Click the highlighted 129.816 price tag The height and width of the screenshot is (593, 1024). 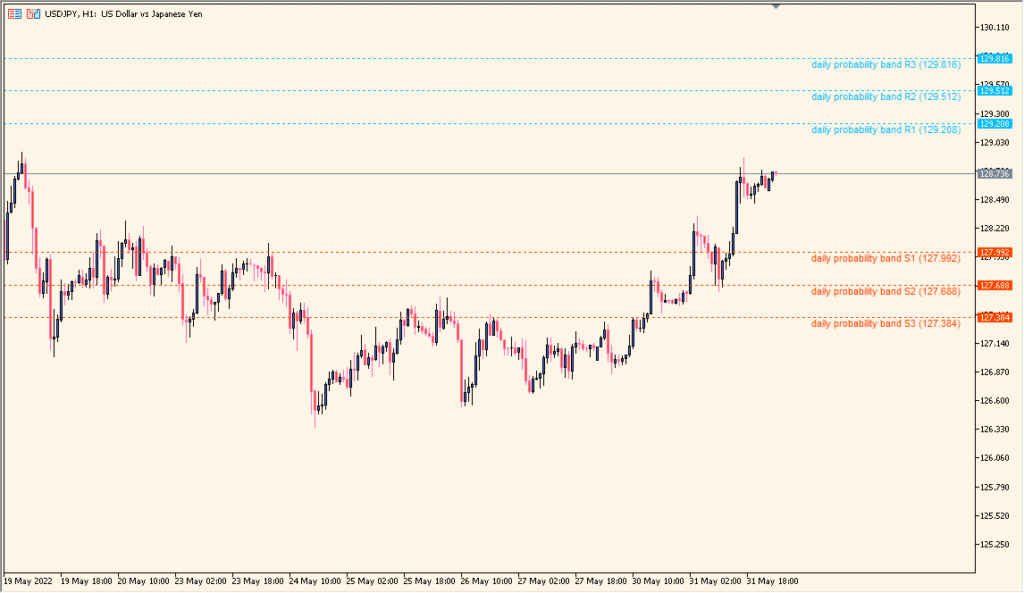pyautogui.click(x=996, y=59)
